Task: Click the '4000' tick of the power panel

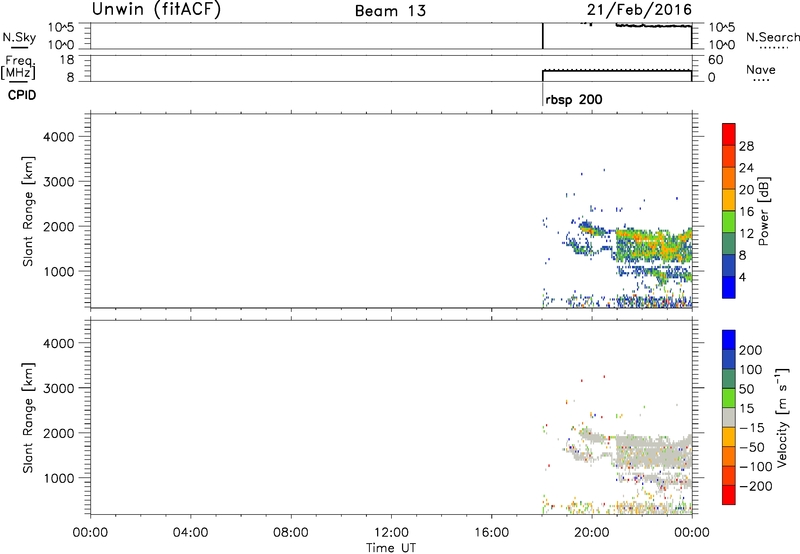Action: (x=59, y=137)
